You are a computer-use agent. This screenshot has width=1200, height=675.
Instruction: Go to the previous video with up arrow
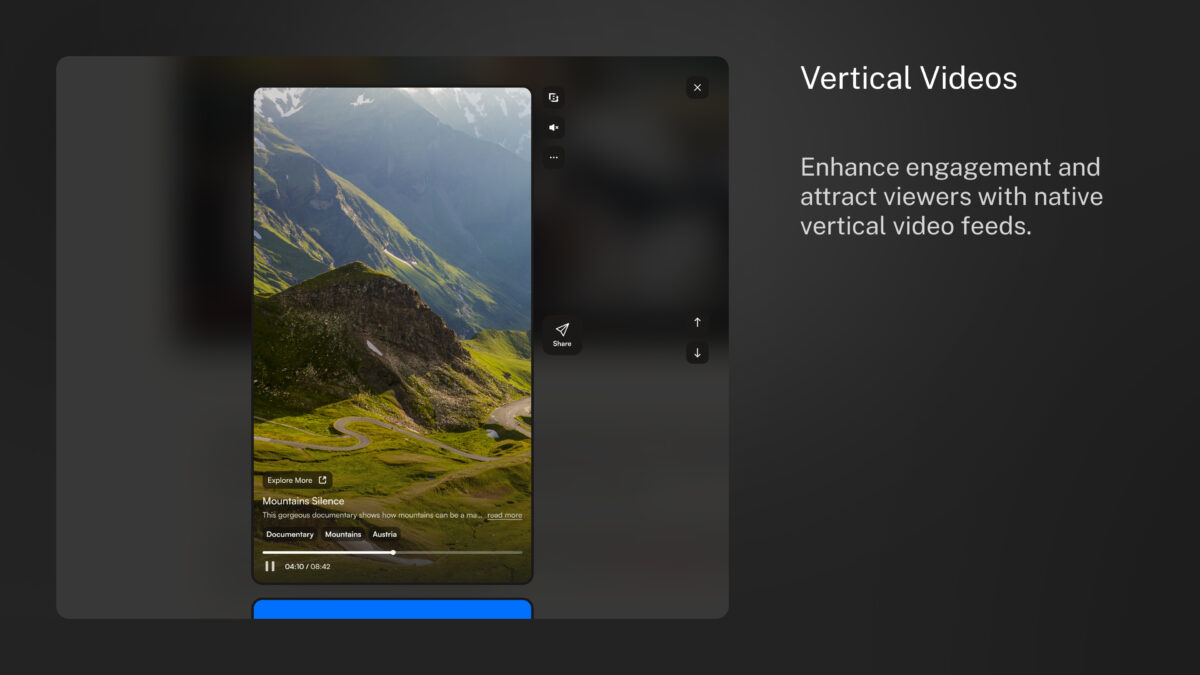[x=697, y=322]
